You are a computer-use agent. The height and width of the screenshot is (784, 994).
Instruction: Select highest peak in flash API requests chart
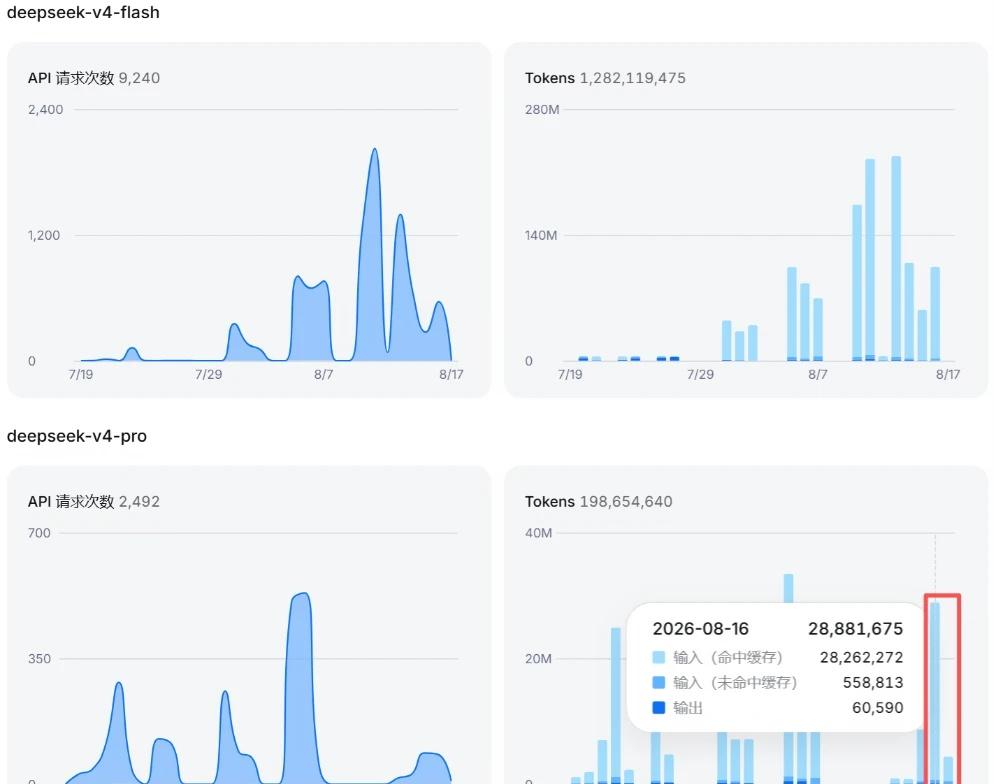pos(375,151)
